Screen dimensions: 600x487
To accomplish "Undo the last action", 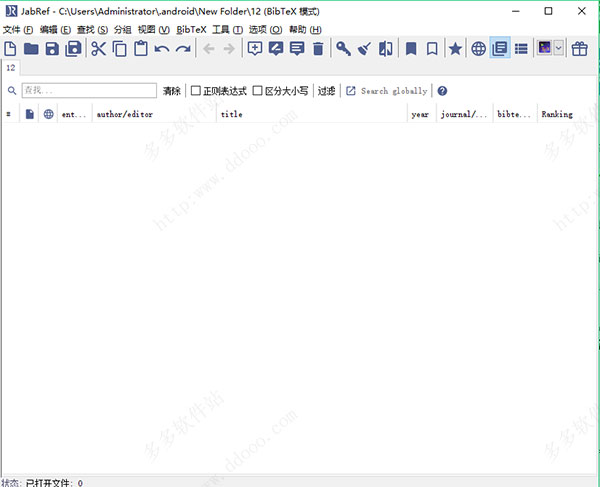I will pos(162,49).
